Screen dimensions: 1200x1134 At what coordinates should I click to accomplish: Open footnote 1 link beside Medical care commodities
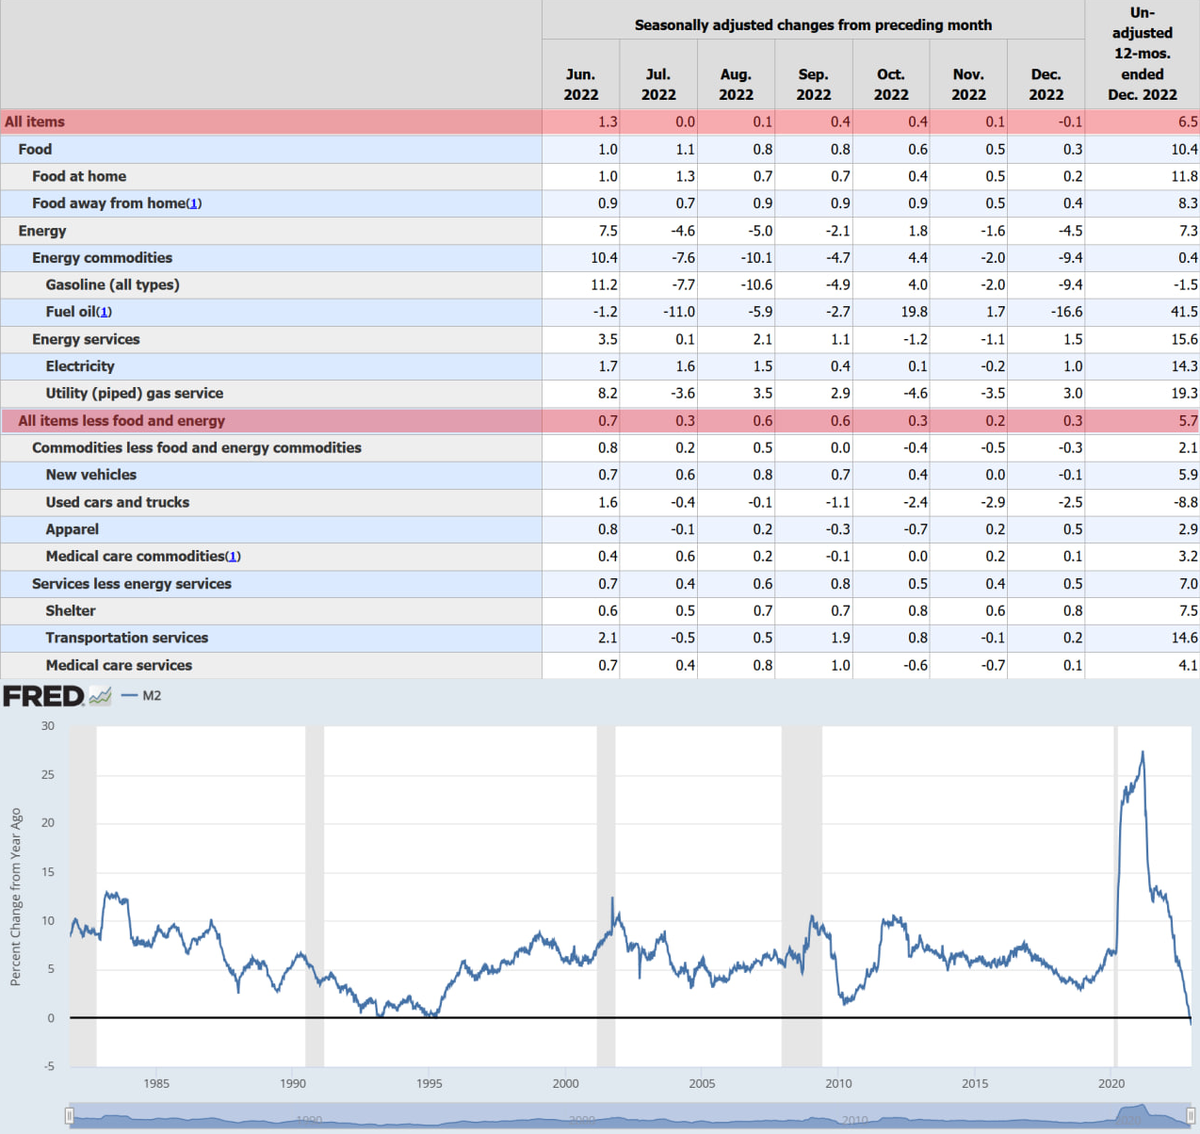(x=233, y=557)
